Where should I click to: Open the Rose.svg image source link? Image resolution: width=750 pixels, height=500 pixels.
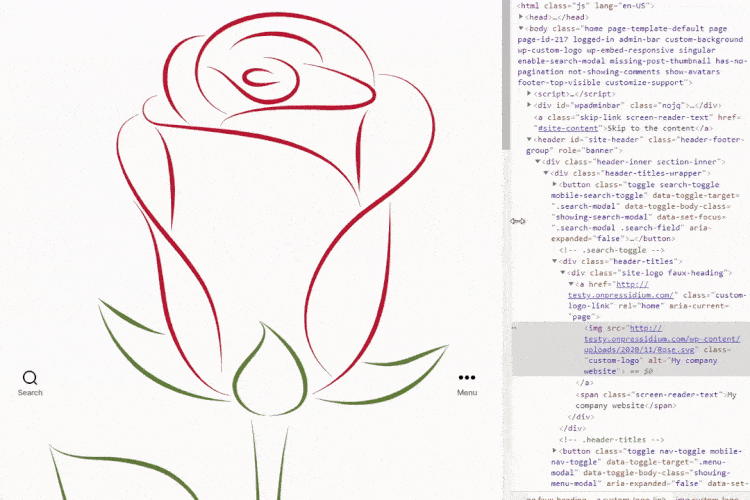pyautogui.click(x=662, y=339)
